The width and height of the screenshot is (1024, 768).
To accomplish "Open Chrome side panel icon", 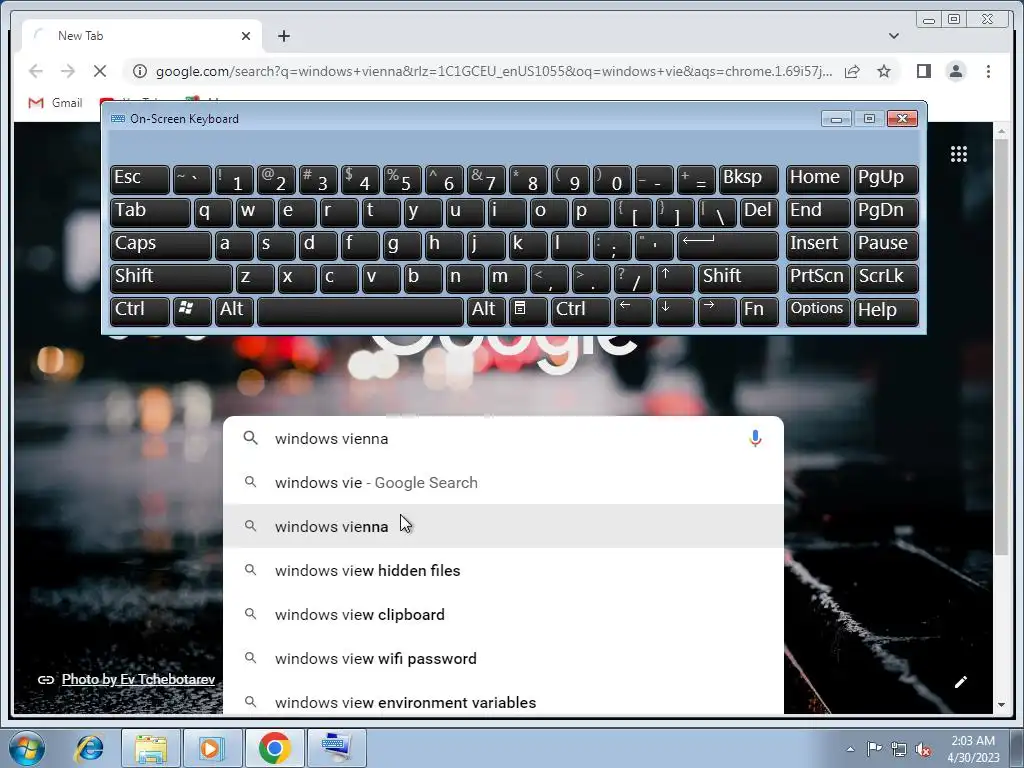I will pyautogui.click(x=923, y=71).
